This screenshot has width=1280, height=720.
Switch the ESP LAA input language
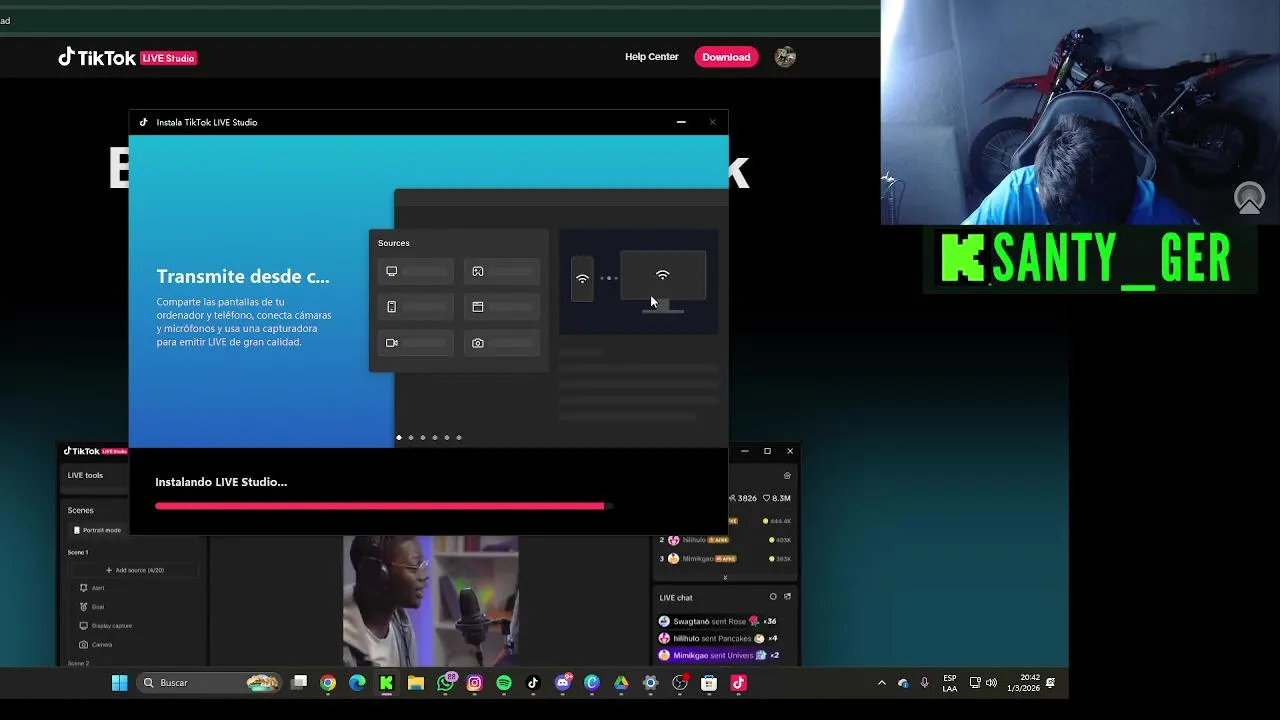click(950, 683)
